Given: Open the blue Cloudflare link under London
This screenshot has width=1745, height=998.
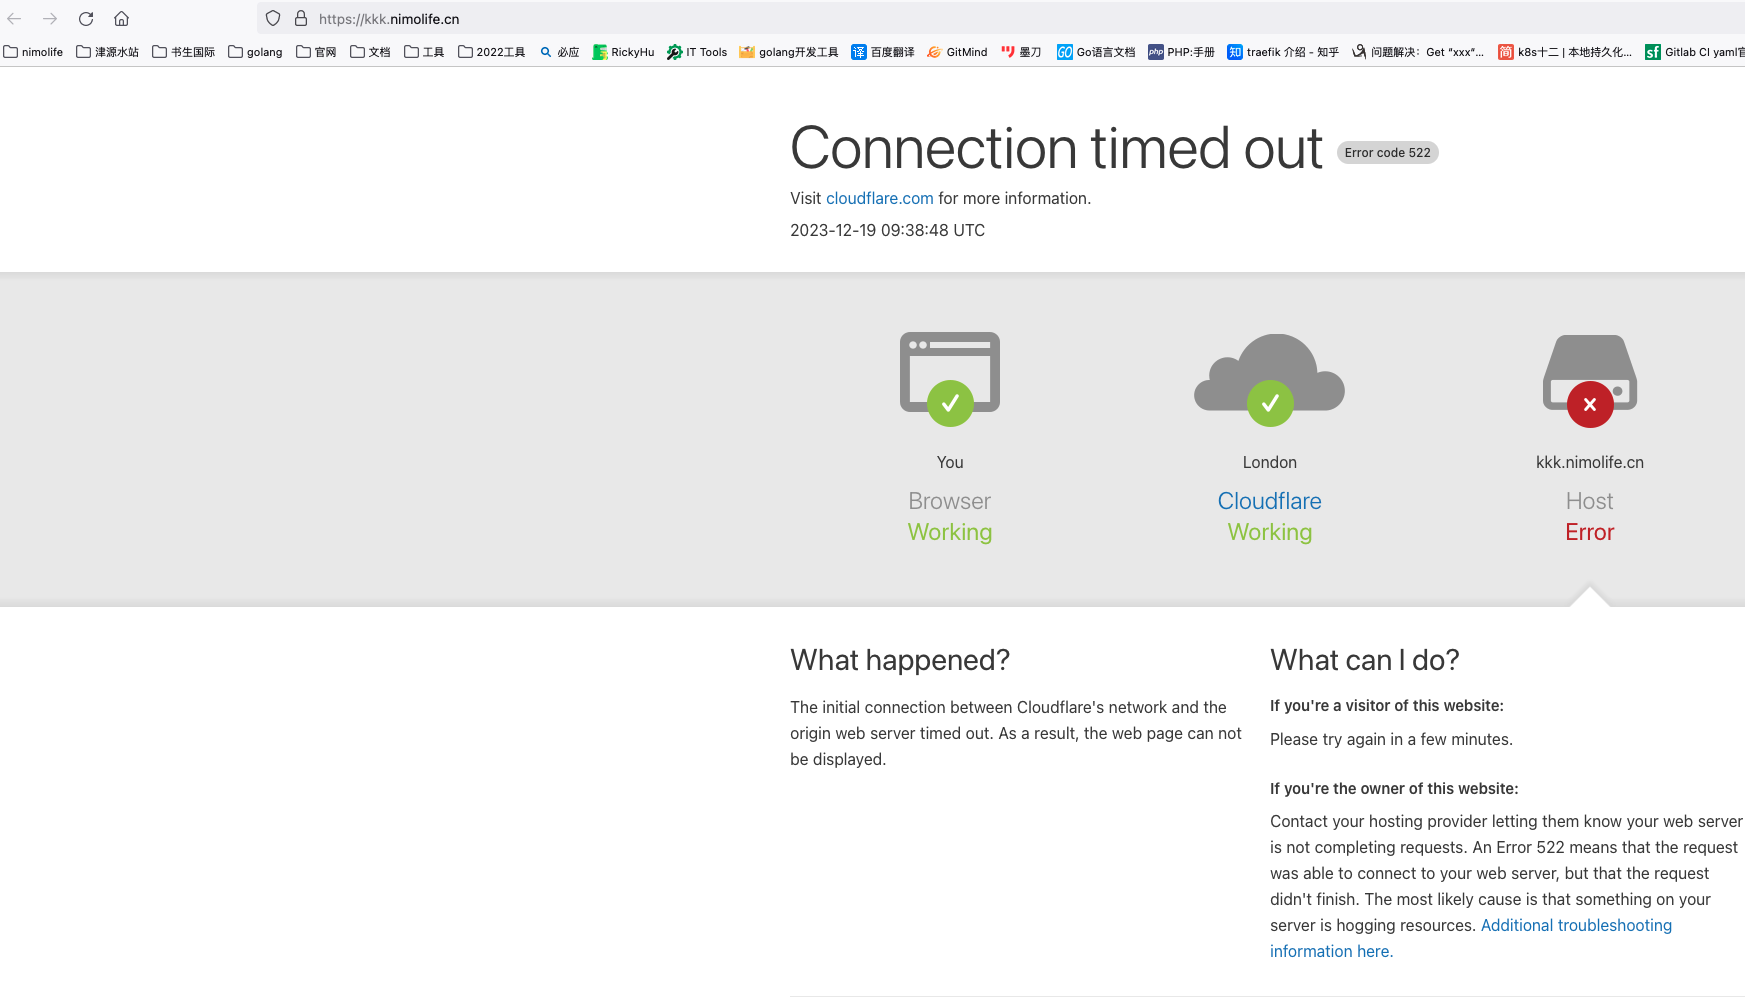Looking at the screenshot, I should tap(1269, 501).
